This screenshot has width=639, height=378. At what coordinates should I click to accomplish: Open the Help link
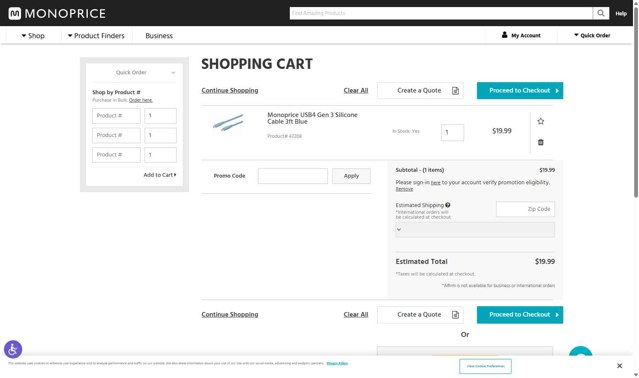coord(621,13)
